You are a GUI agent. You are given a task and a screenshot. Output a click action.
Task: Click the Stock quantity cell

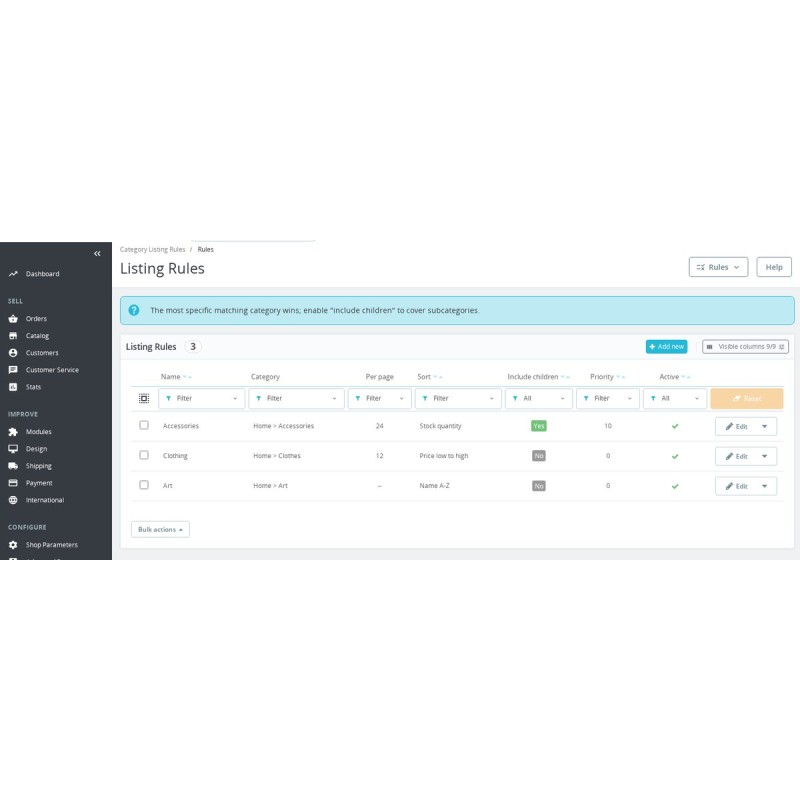coord(440,426)
